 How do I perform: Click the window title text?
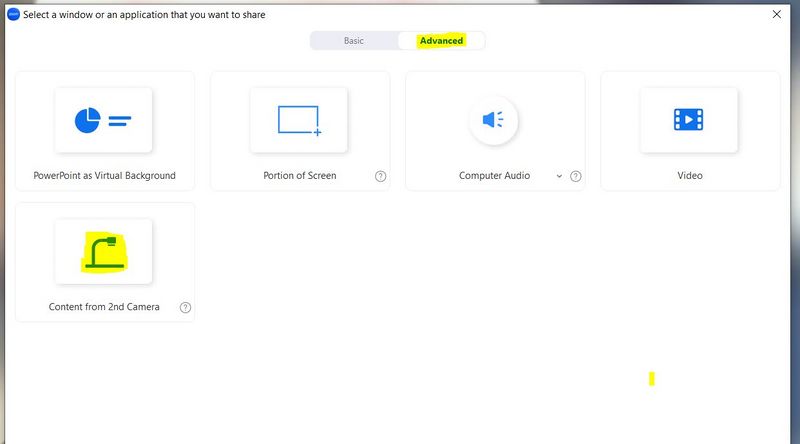click(145, 15)
